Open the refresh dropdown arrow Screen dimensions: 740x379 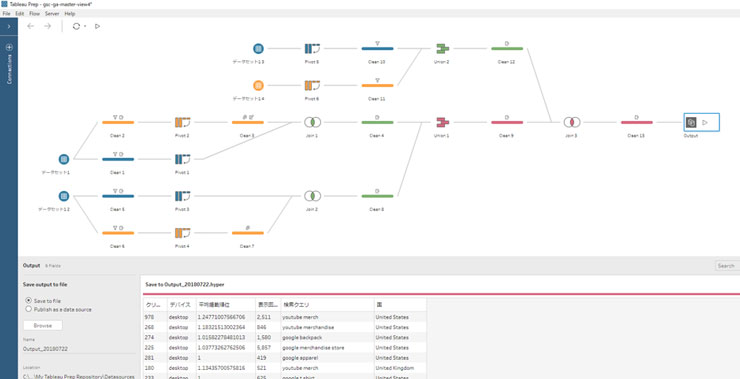[x=85, y=26]
